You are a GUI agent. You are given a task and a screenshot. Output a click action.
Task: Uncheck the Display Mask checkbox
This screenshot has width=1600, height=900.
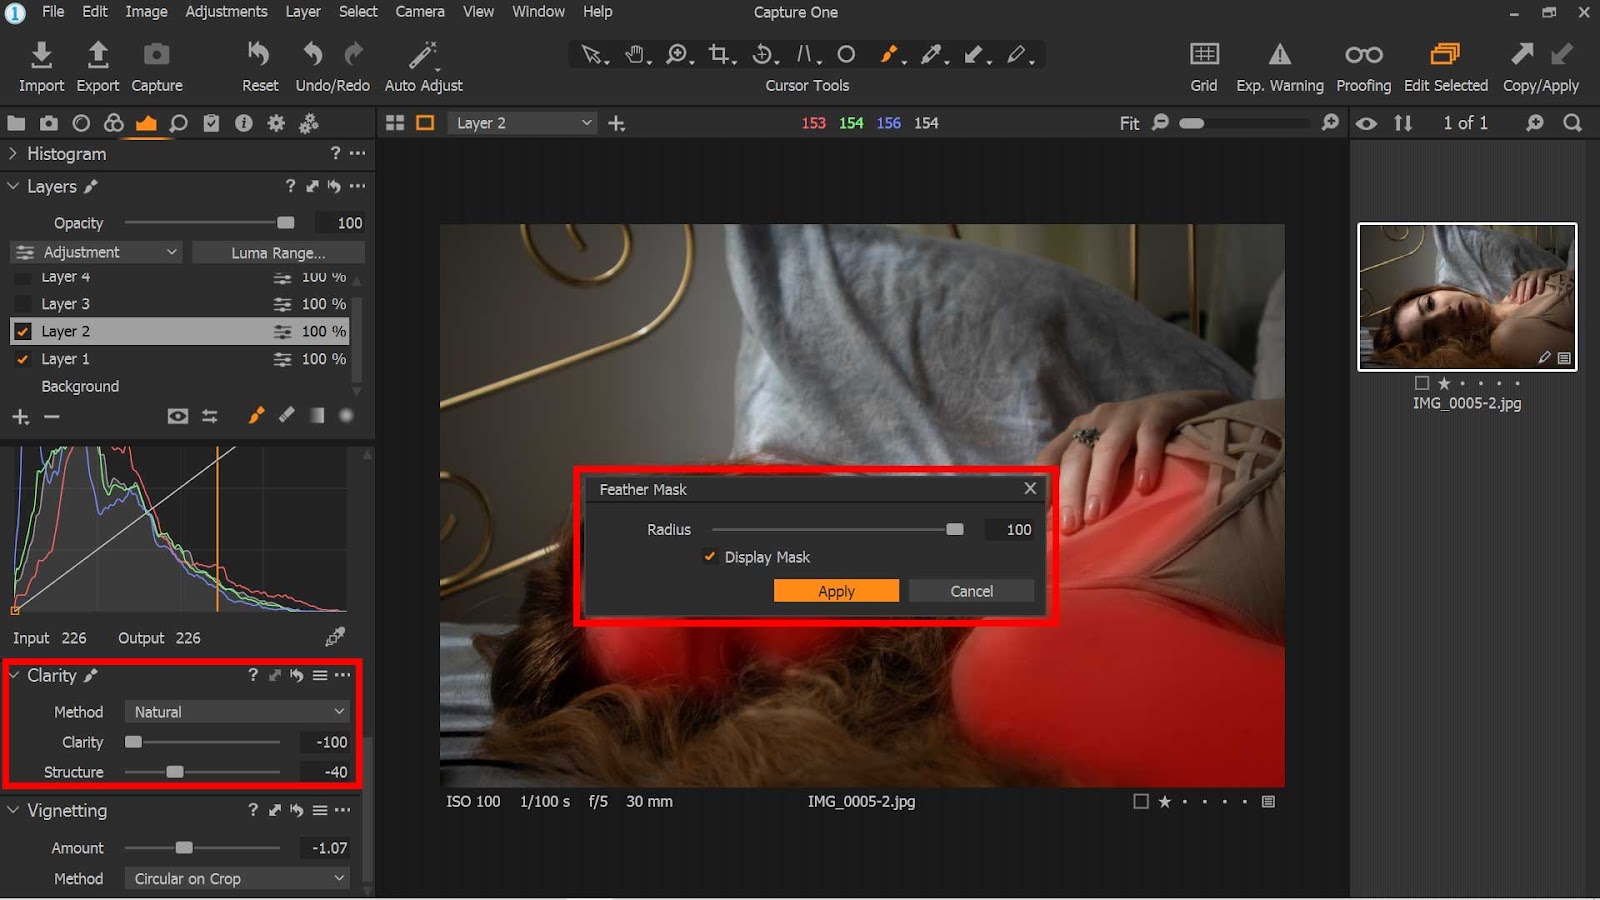click(710, 557)
